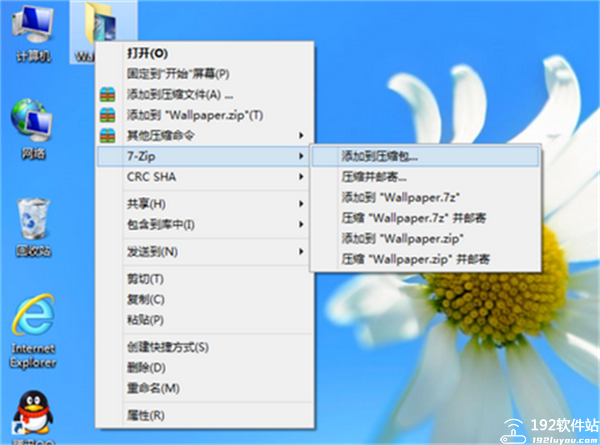Select 压缩 "Wallpaper.7z" 并邮寄 entry
Image resolution: width=600 pixels, height=445 pixels.
pos(425,218)
